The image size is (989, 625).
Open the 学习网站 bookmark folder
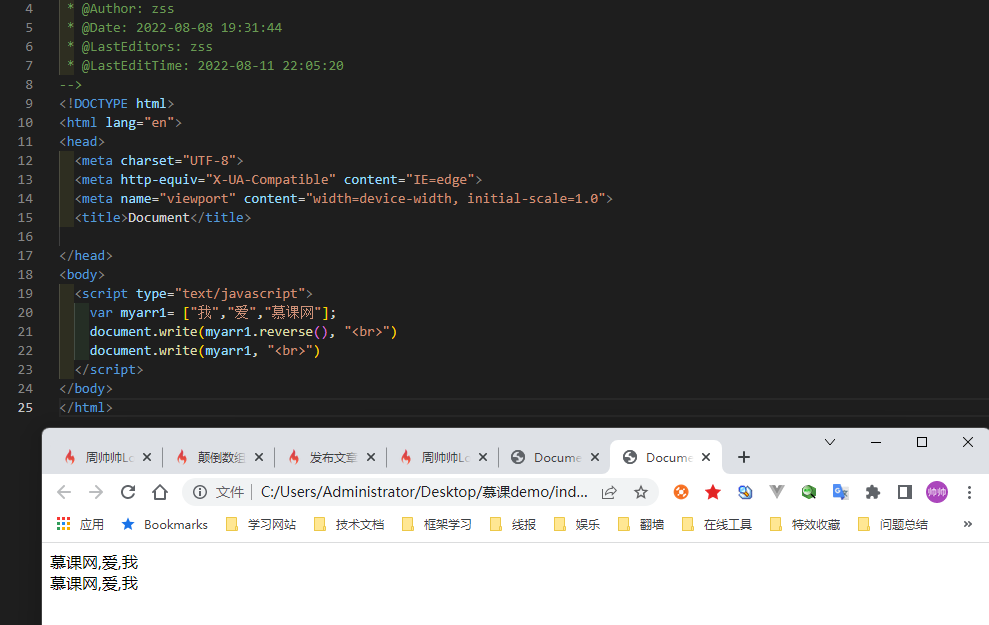(x=261, y=524)
